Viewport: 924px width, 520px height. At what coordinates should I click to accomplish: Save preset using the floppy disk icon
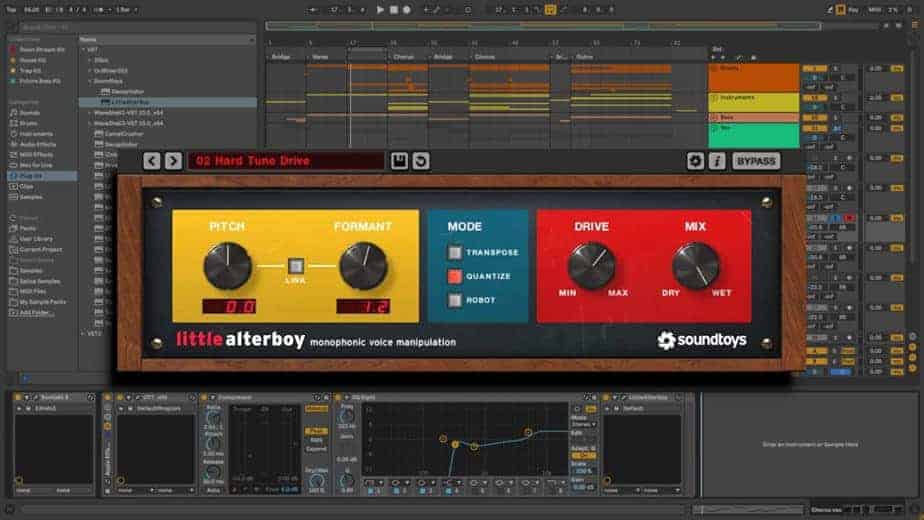(399, 161)
